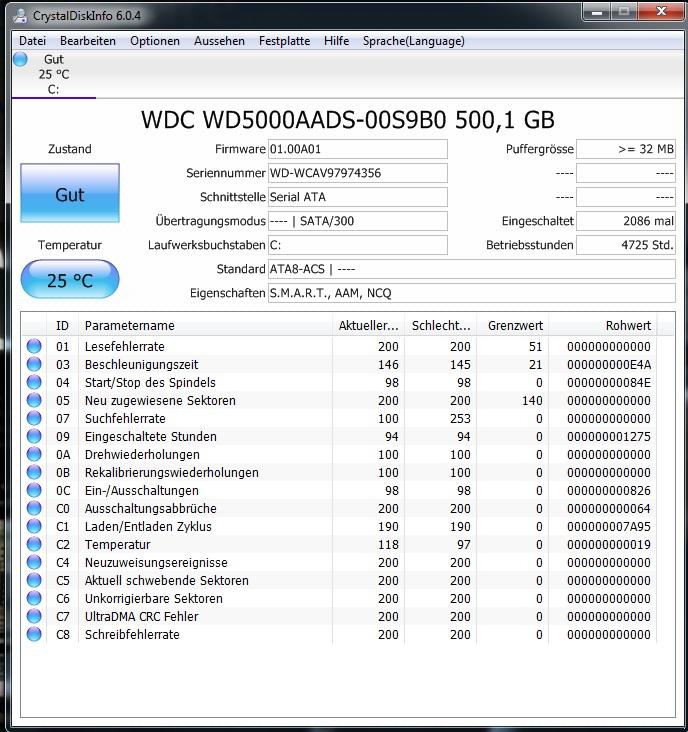Open the Sprache(Language) menu
The height and width of the screenshot is (732, 688).
(x=414, y=41)
